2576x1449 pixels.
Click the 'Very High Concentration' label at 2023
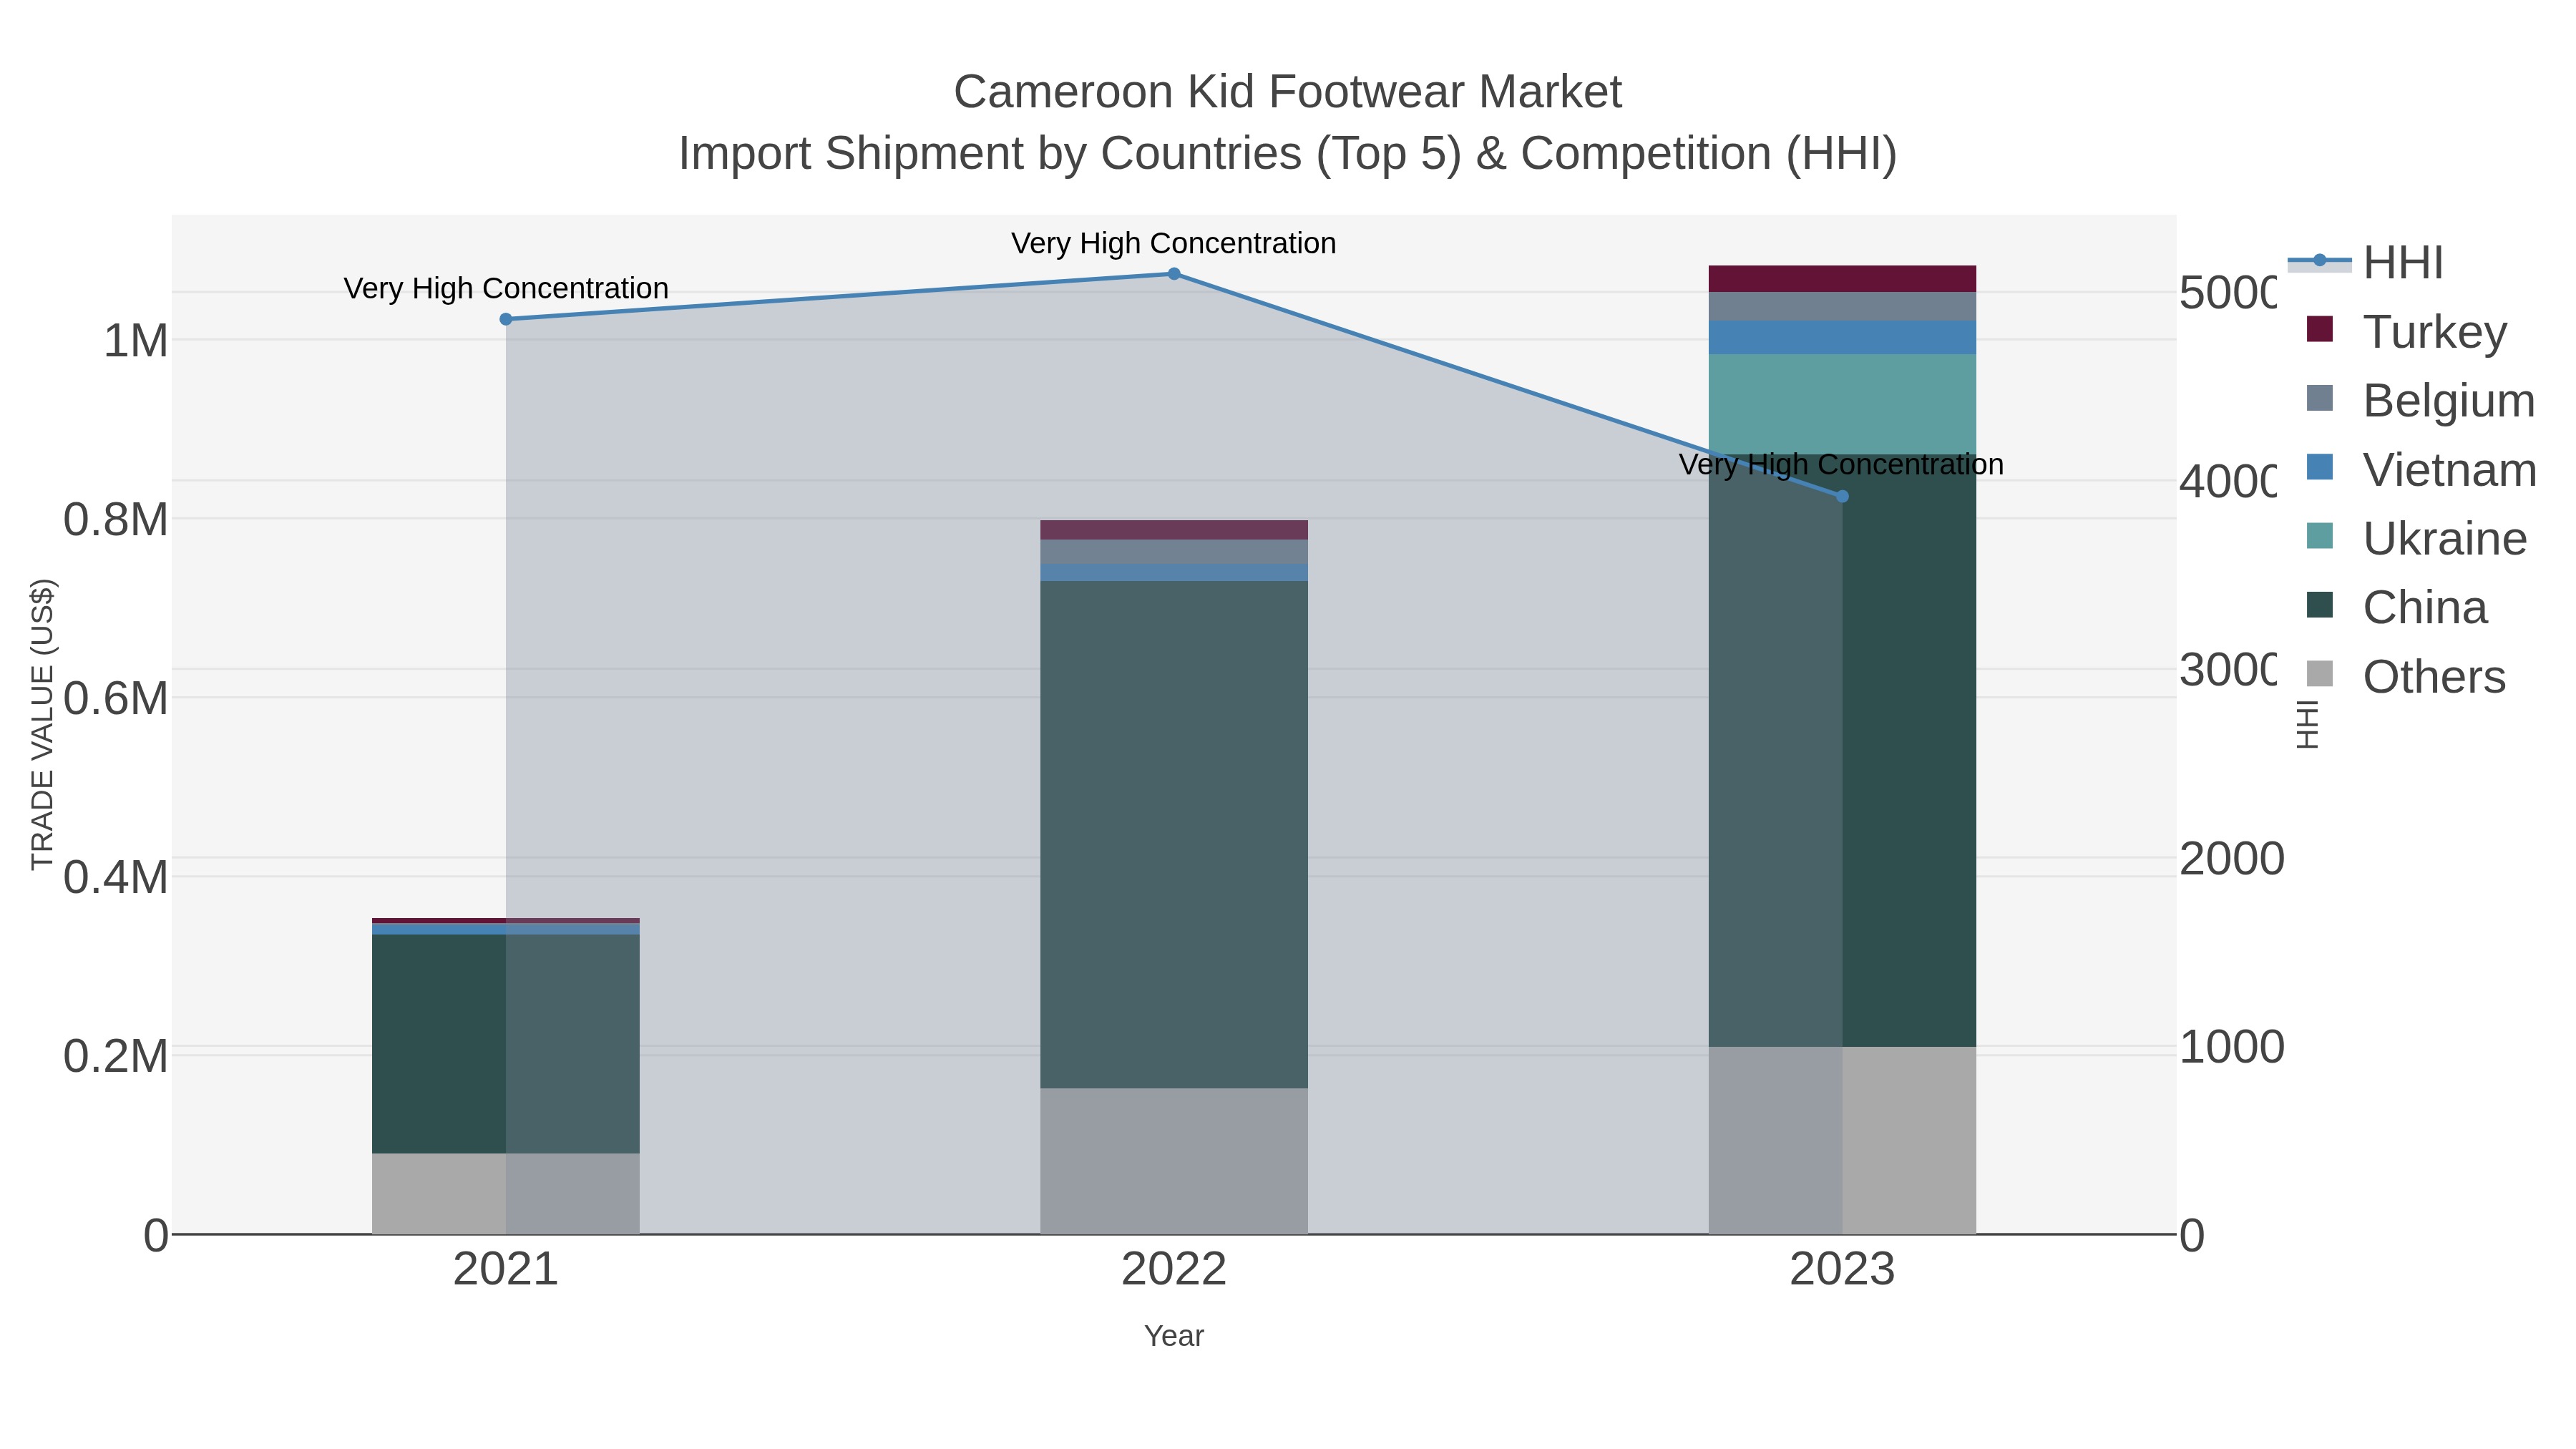(1841, 464)
